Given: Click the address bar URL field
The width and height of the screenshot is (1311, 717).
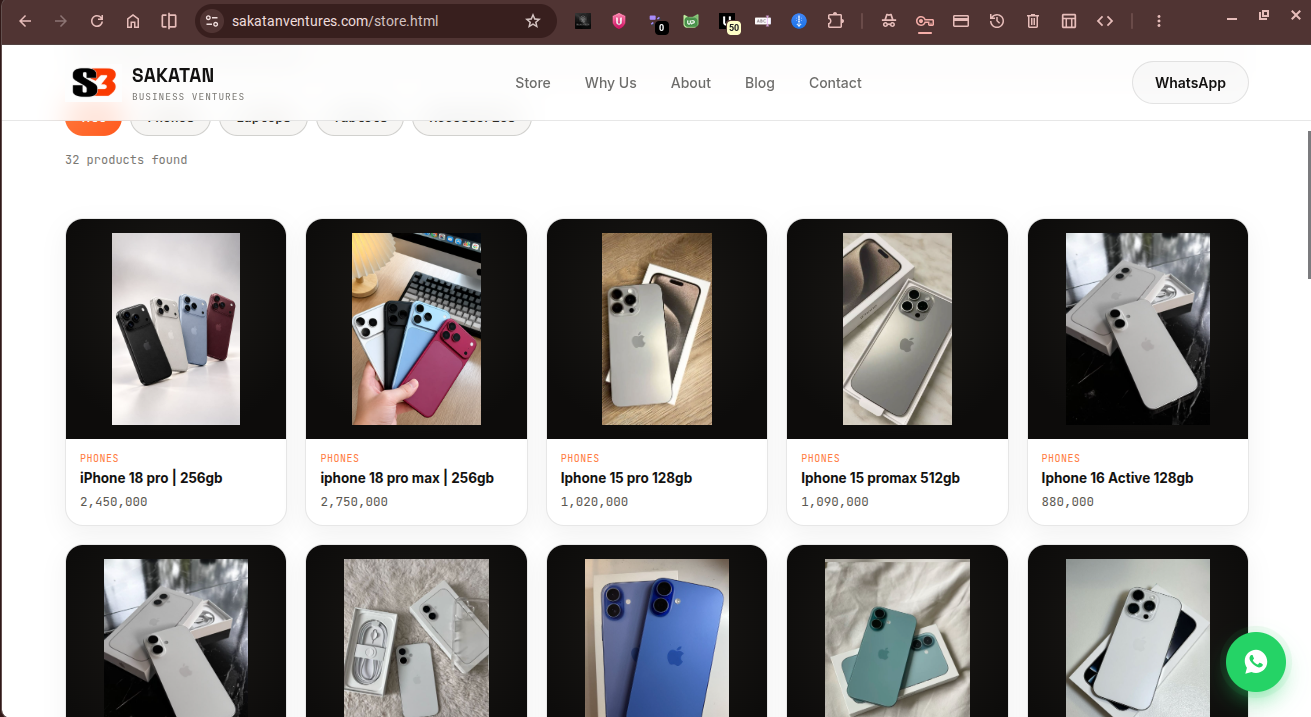Looking at the screenshot, I should pos(375,21).
